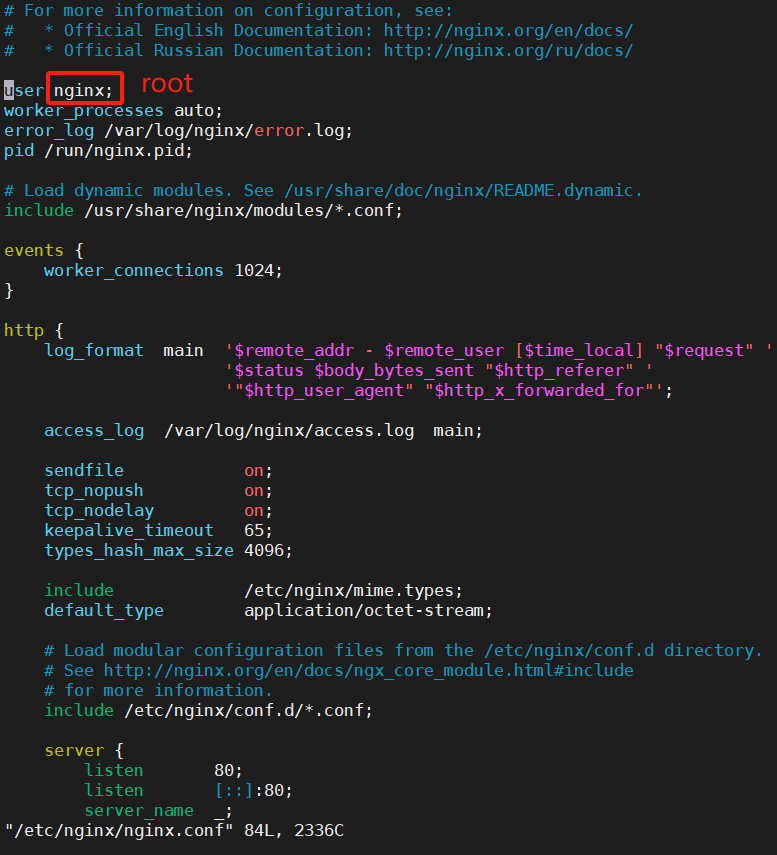
Task: Click the worker_processes directive
Action: [x=84, y=111]
